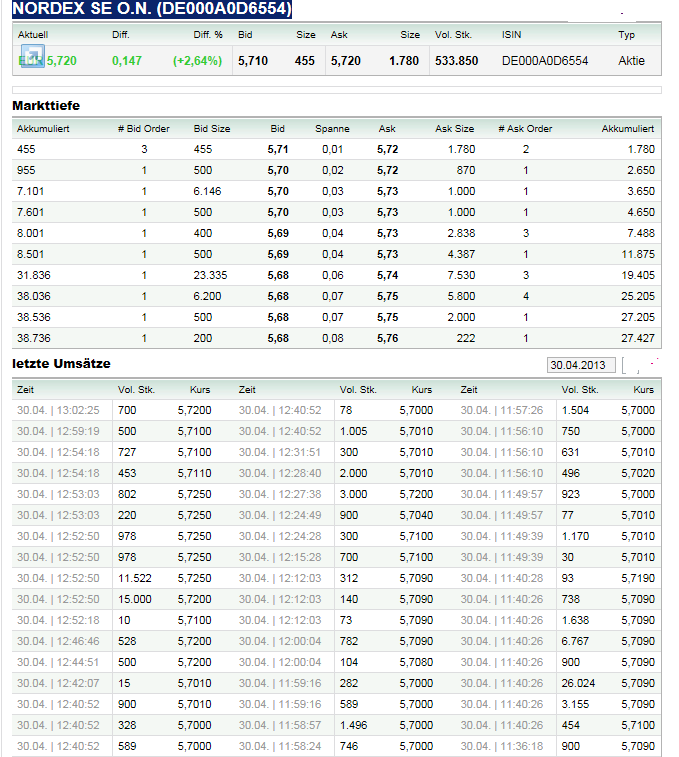Click the volume value 533.850
The width and height of the screenshot is (679, 757).
pos(456,61)
